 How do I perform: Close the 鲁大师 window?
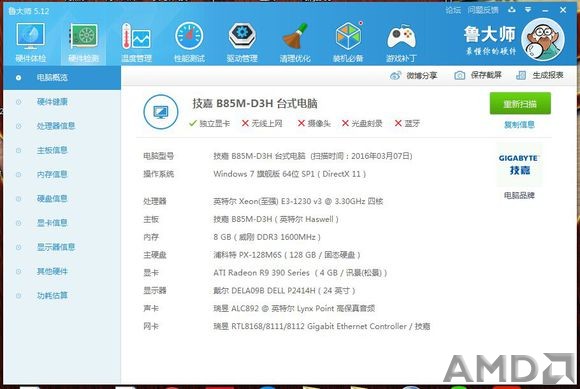click(563, 10)
